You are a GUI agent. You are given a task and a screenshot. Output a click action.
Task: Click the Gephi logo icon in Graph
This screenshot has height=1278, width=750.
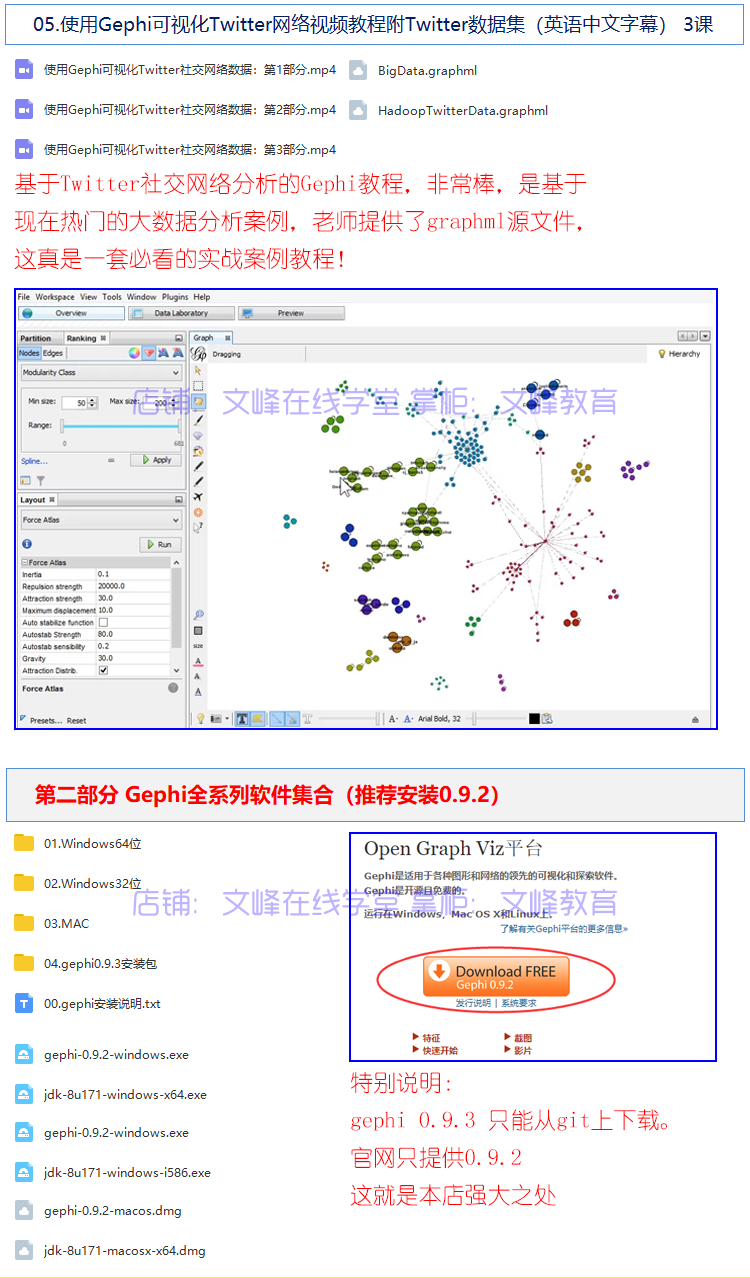198,352
